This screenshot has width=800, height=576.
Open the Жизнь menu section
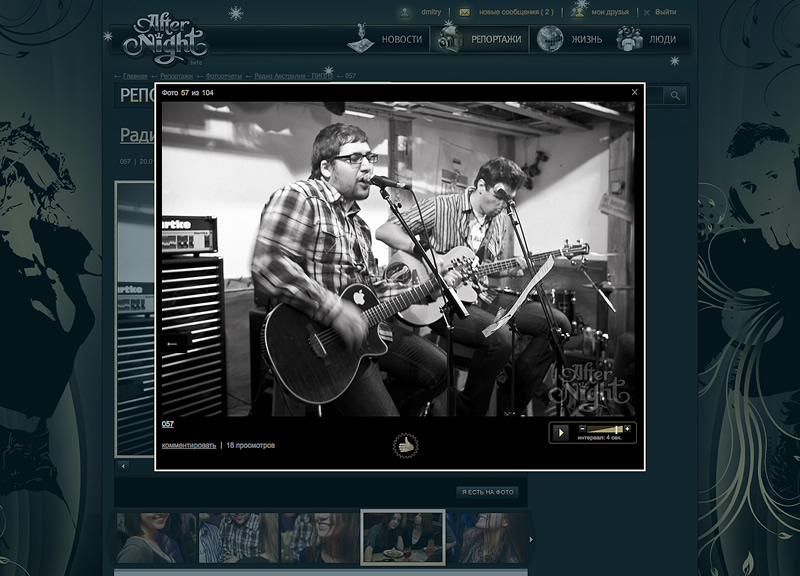coord(587,39)
